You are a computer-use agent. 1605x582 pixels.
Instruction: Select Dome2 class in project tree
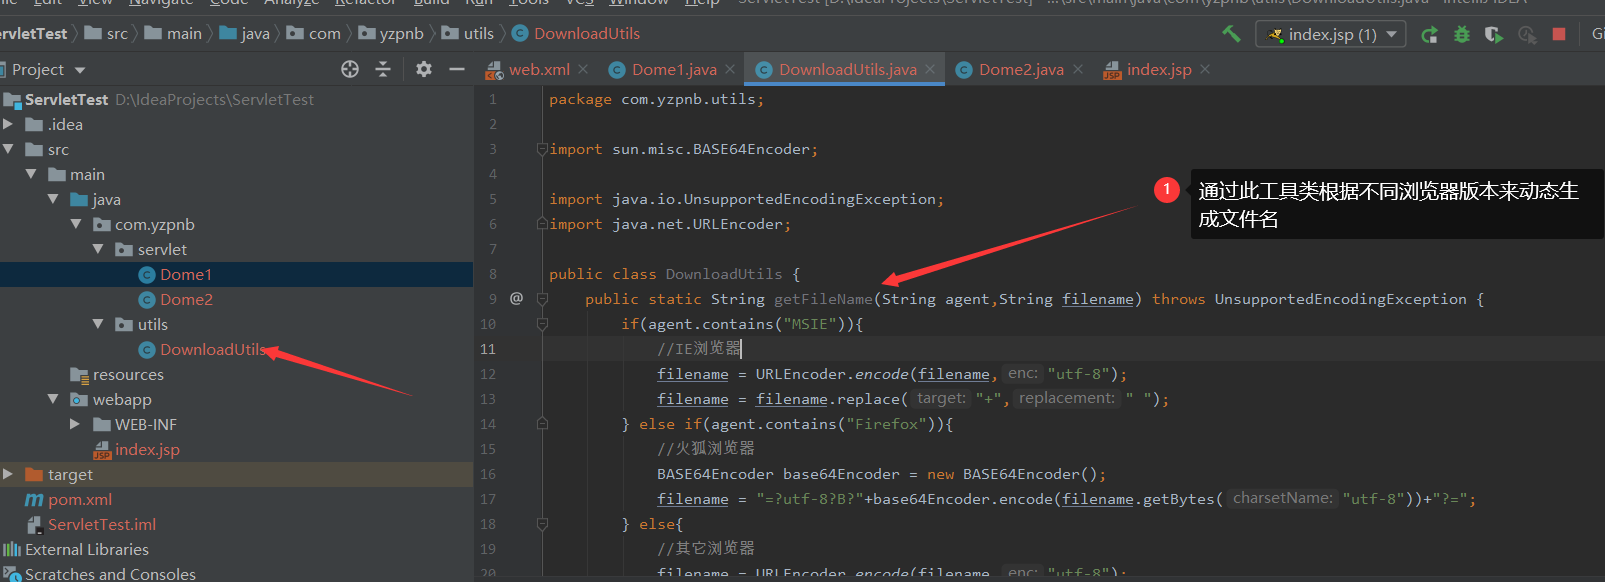pos(186,299)
